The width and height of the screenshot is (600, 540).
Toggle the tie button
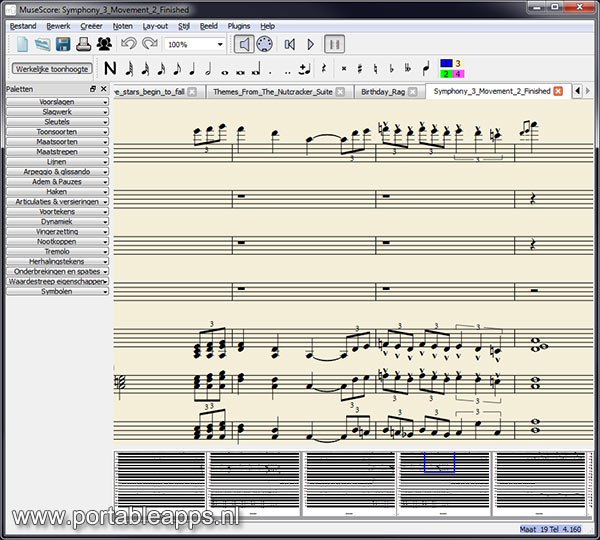point(305,69)
